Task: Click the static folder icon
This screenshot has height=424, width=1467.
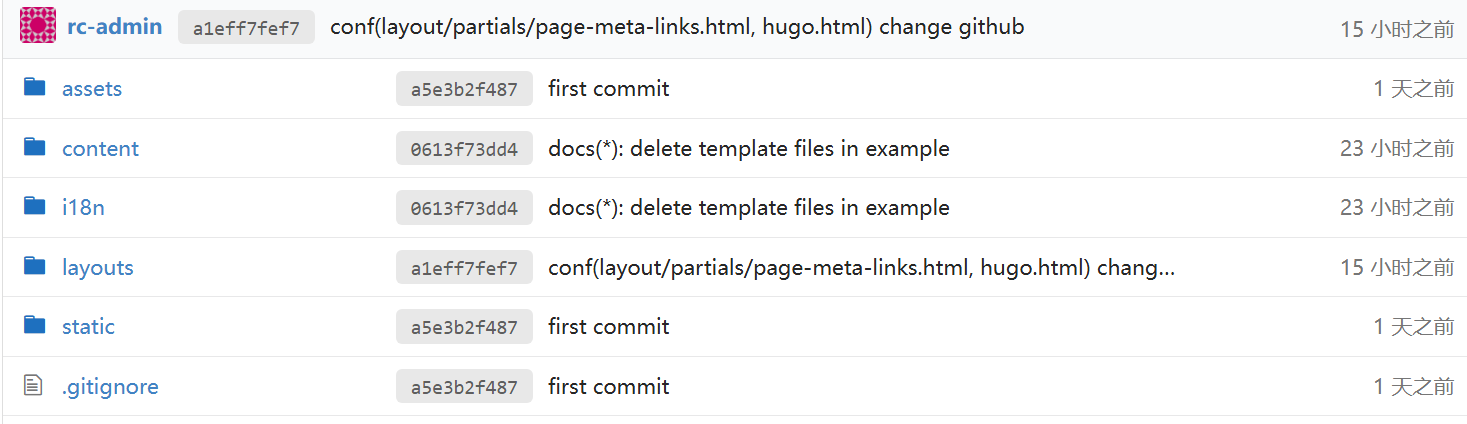Action: 35,325
